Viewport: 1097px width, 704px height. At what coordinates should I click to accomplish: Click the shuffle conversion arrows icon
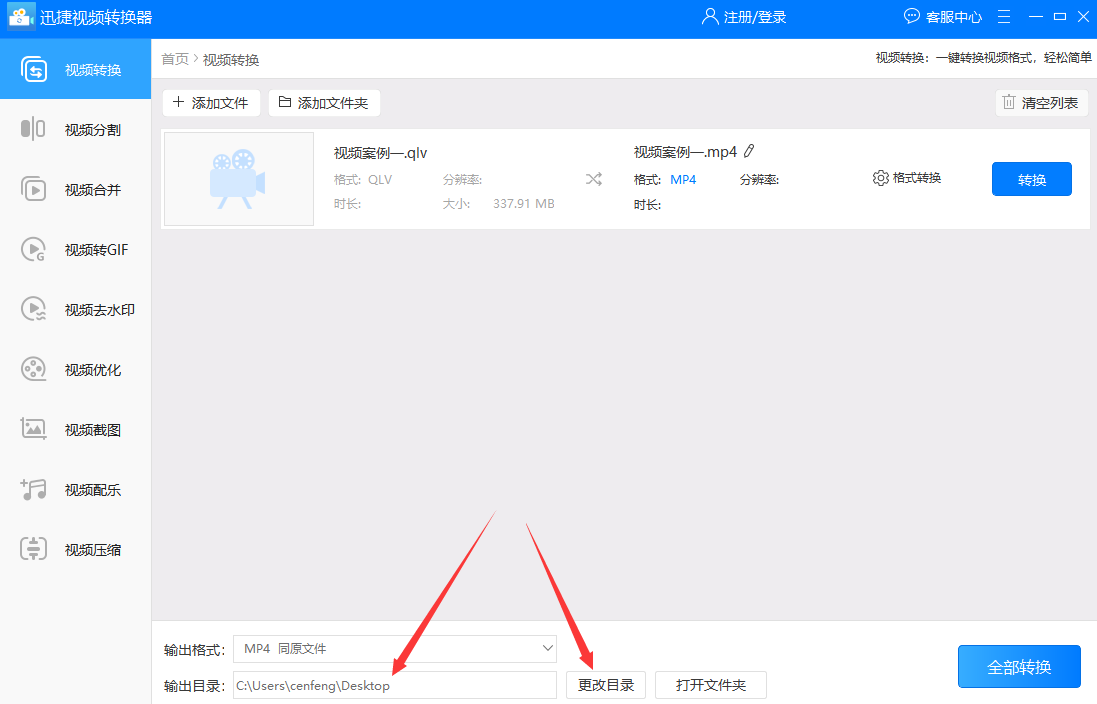[x=594, y=179]
